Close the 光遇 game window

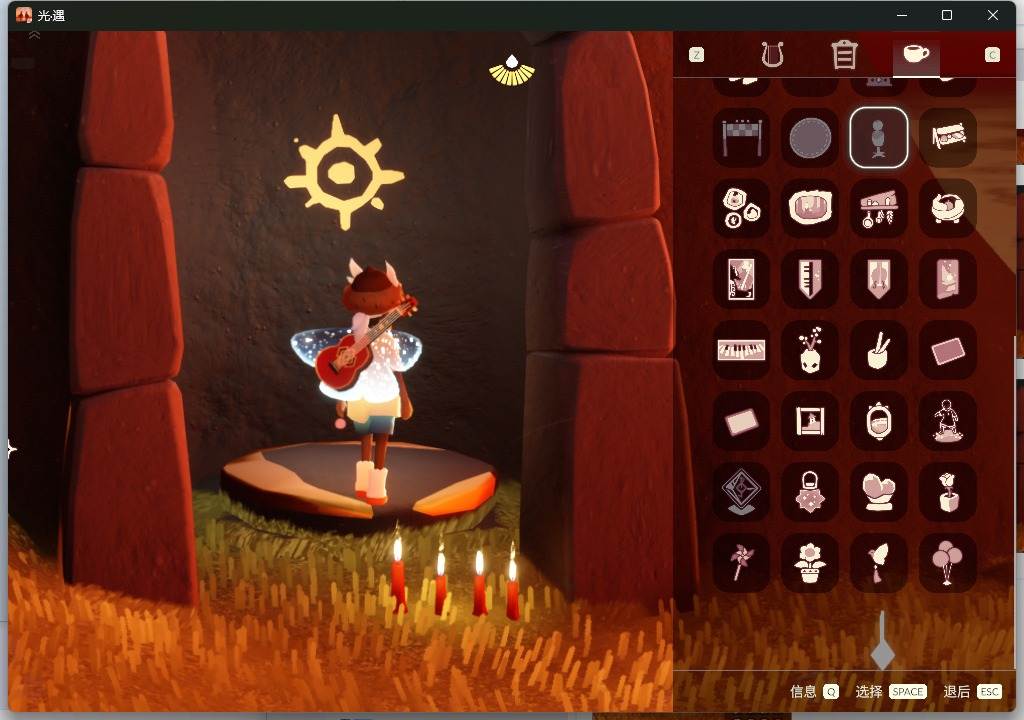993,15
